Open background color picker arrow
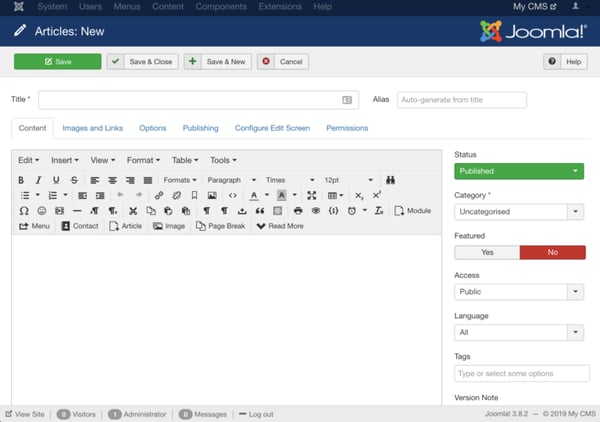Viewport: 600px width, 422px height. point(295,196)
